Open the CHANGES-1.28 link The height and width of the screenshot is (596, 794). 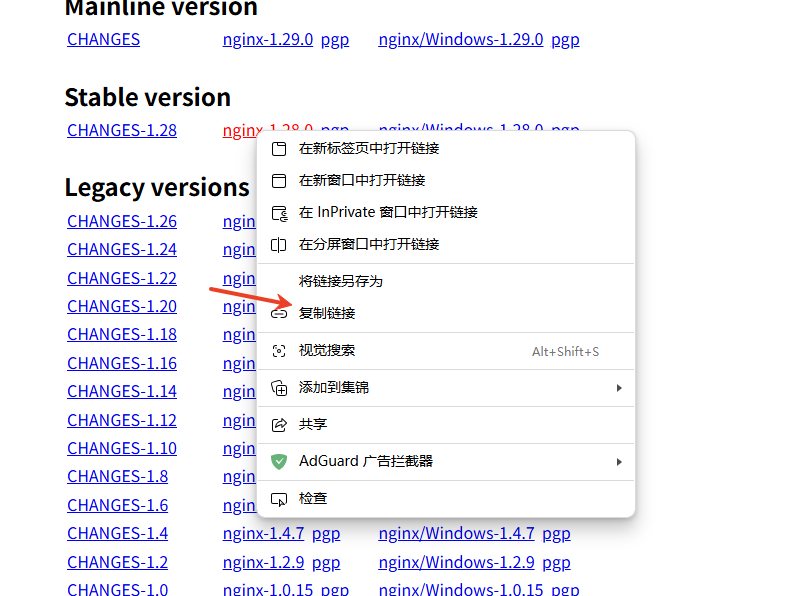pos(122,131)
